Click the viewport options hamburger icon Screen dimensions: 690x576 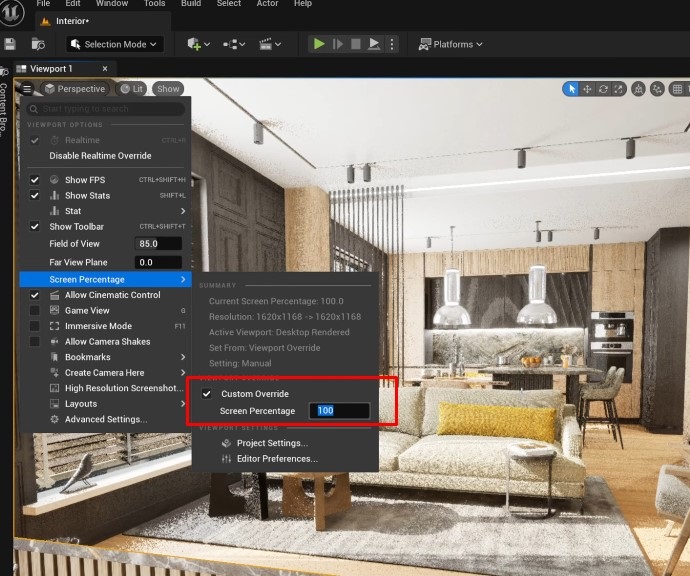27,89
